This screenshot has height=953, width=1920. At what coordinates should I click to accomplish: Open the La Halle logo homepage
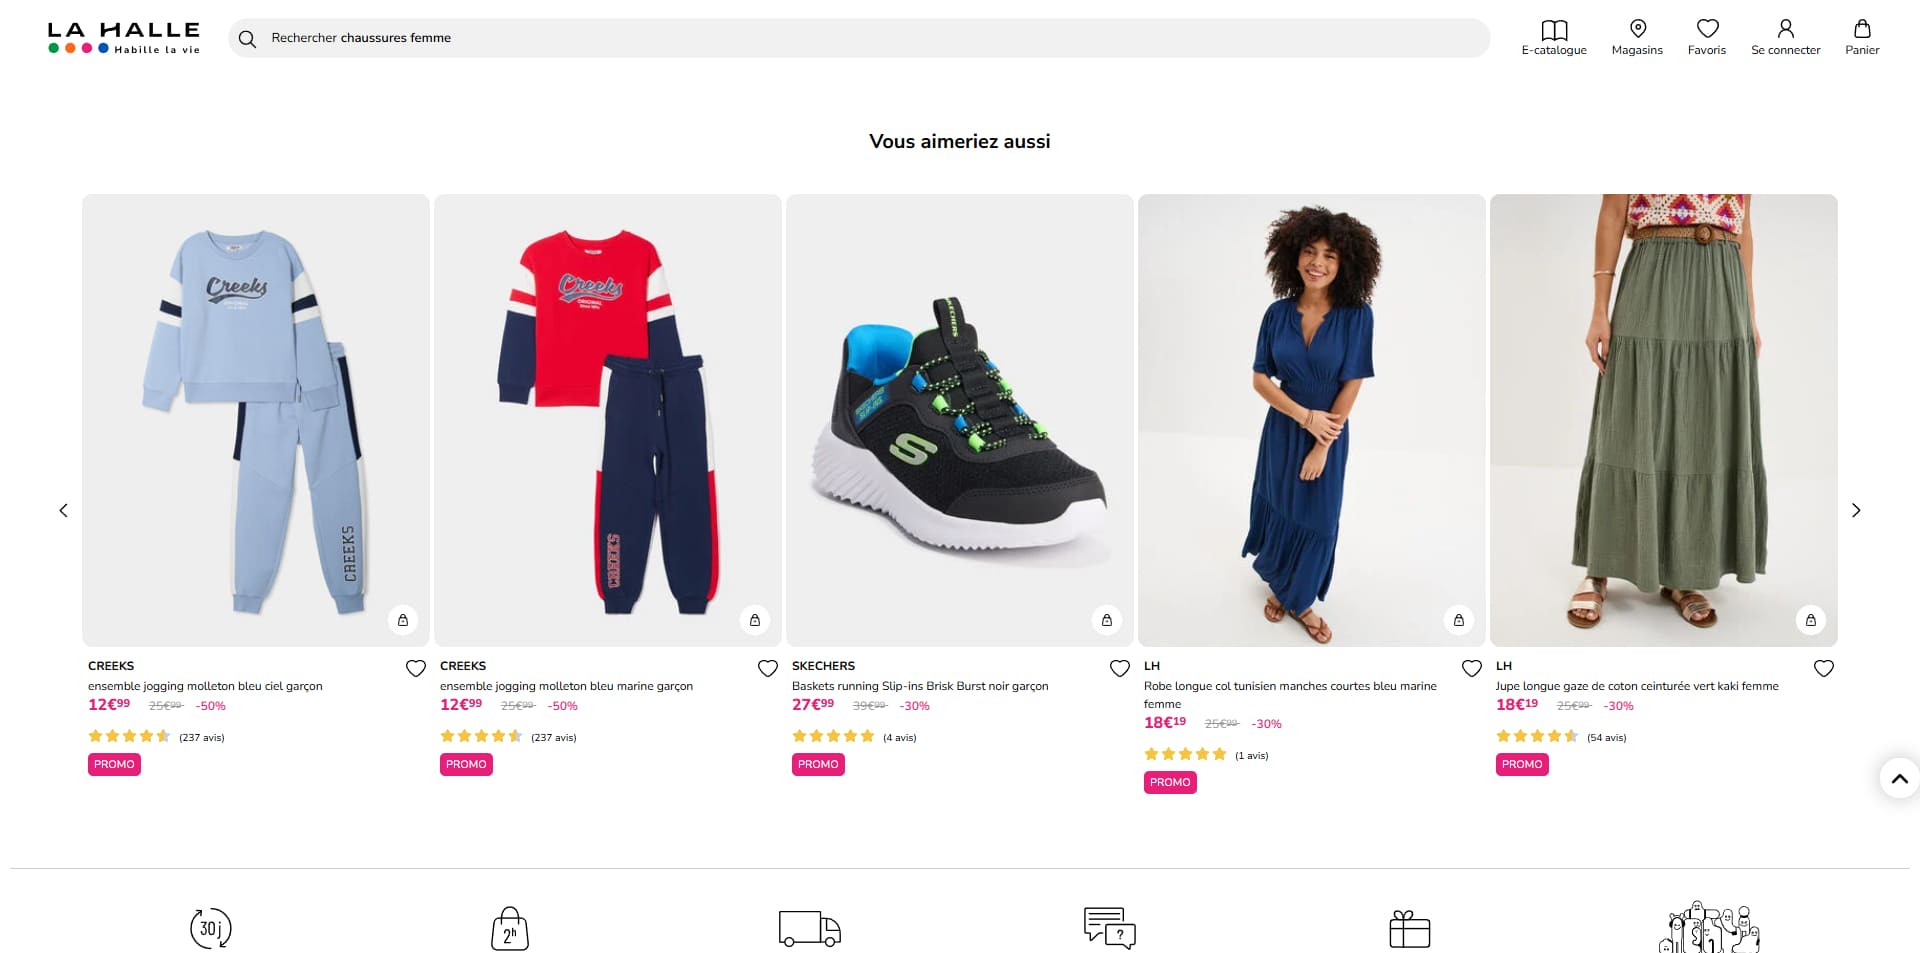(x=124, y=38)
